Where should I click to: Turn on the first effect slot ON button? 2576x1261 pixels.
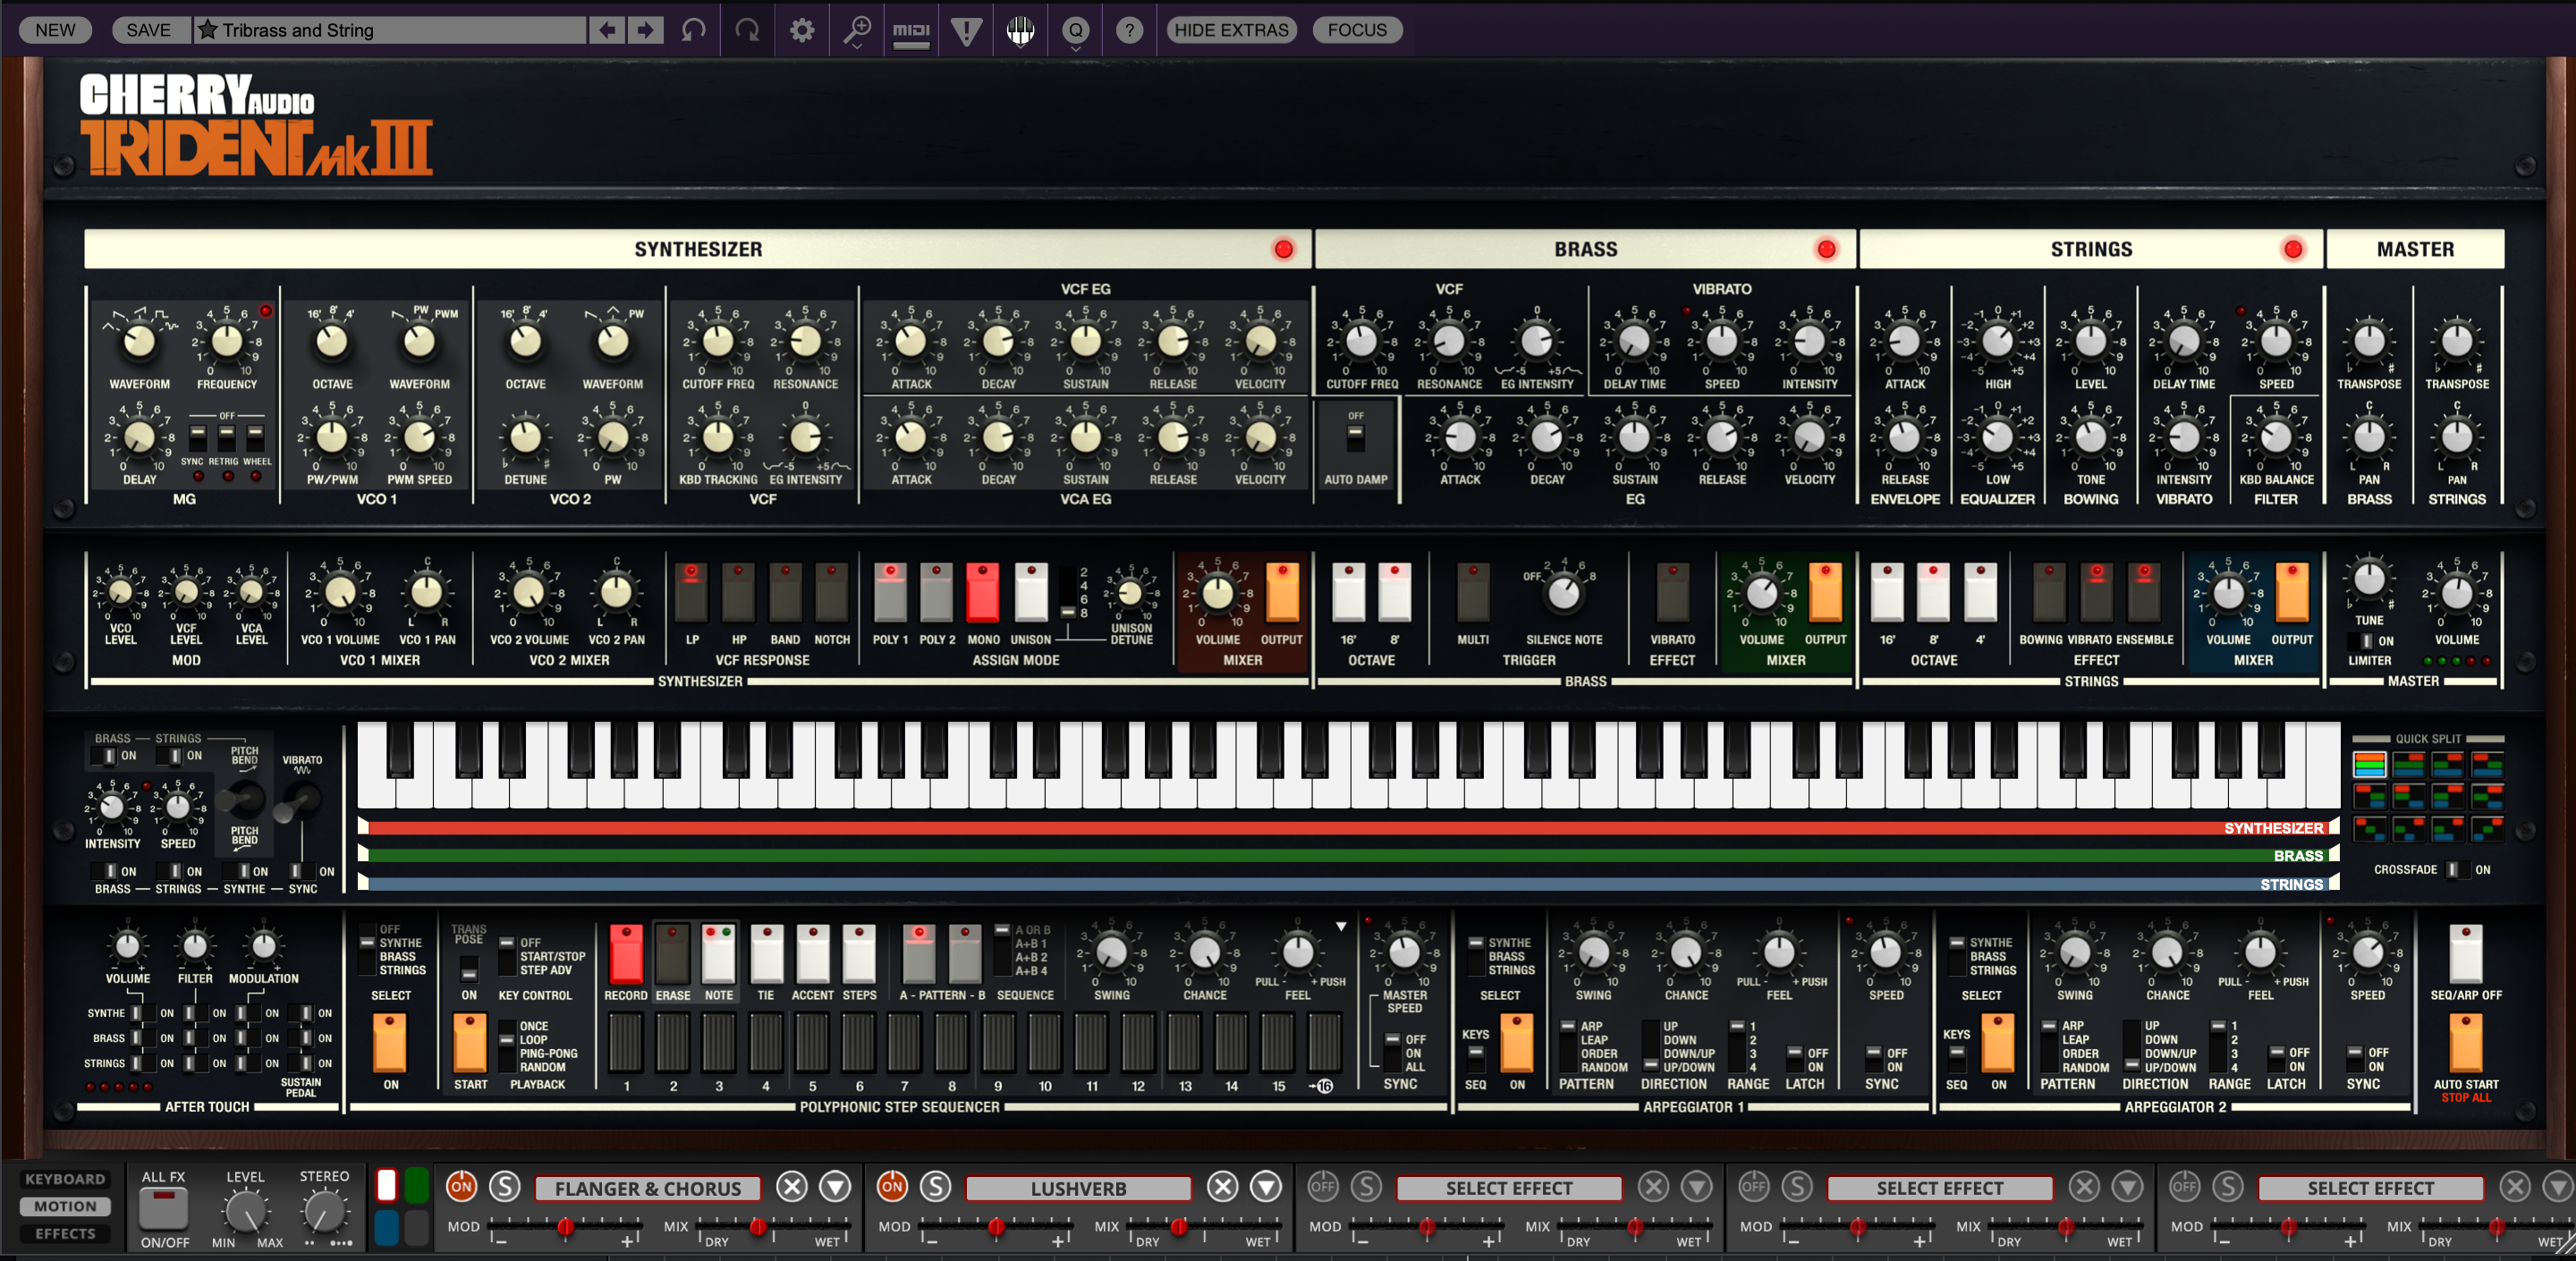point(461,1187)
